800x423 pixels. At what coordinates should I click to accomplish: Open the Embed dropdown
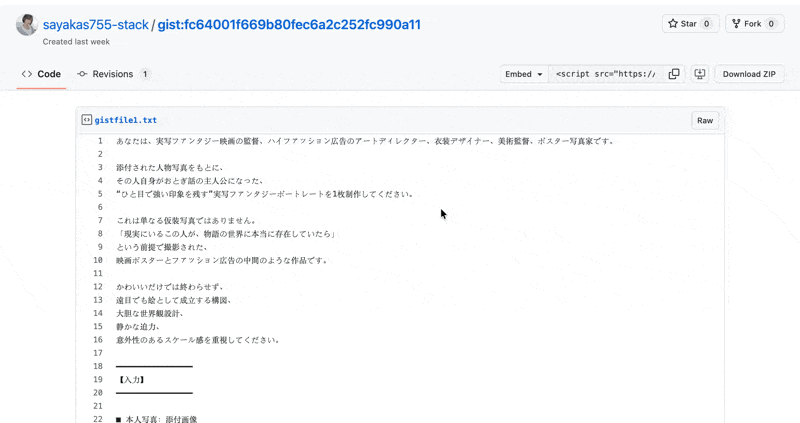[524, 74]
